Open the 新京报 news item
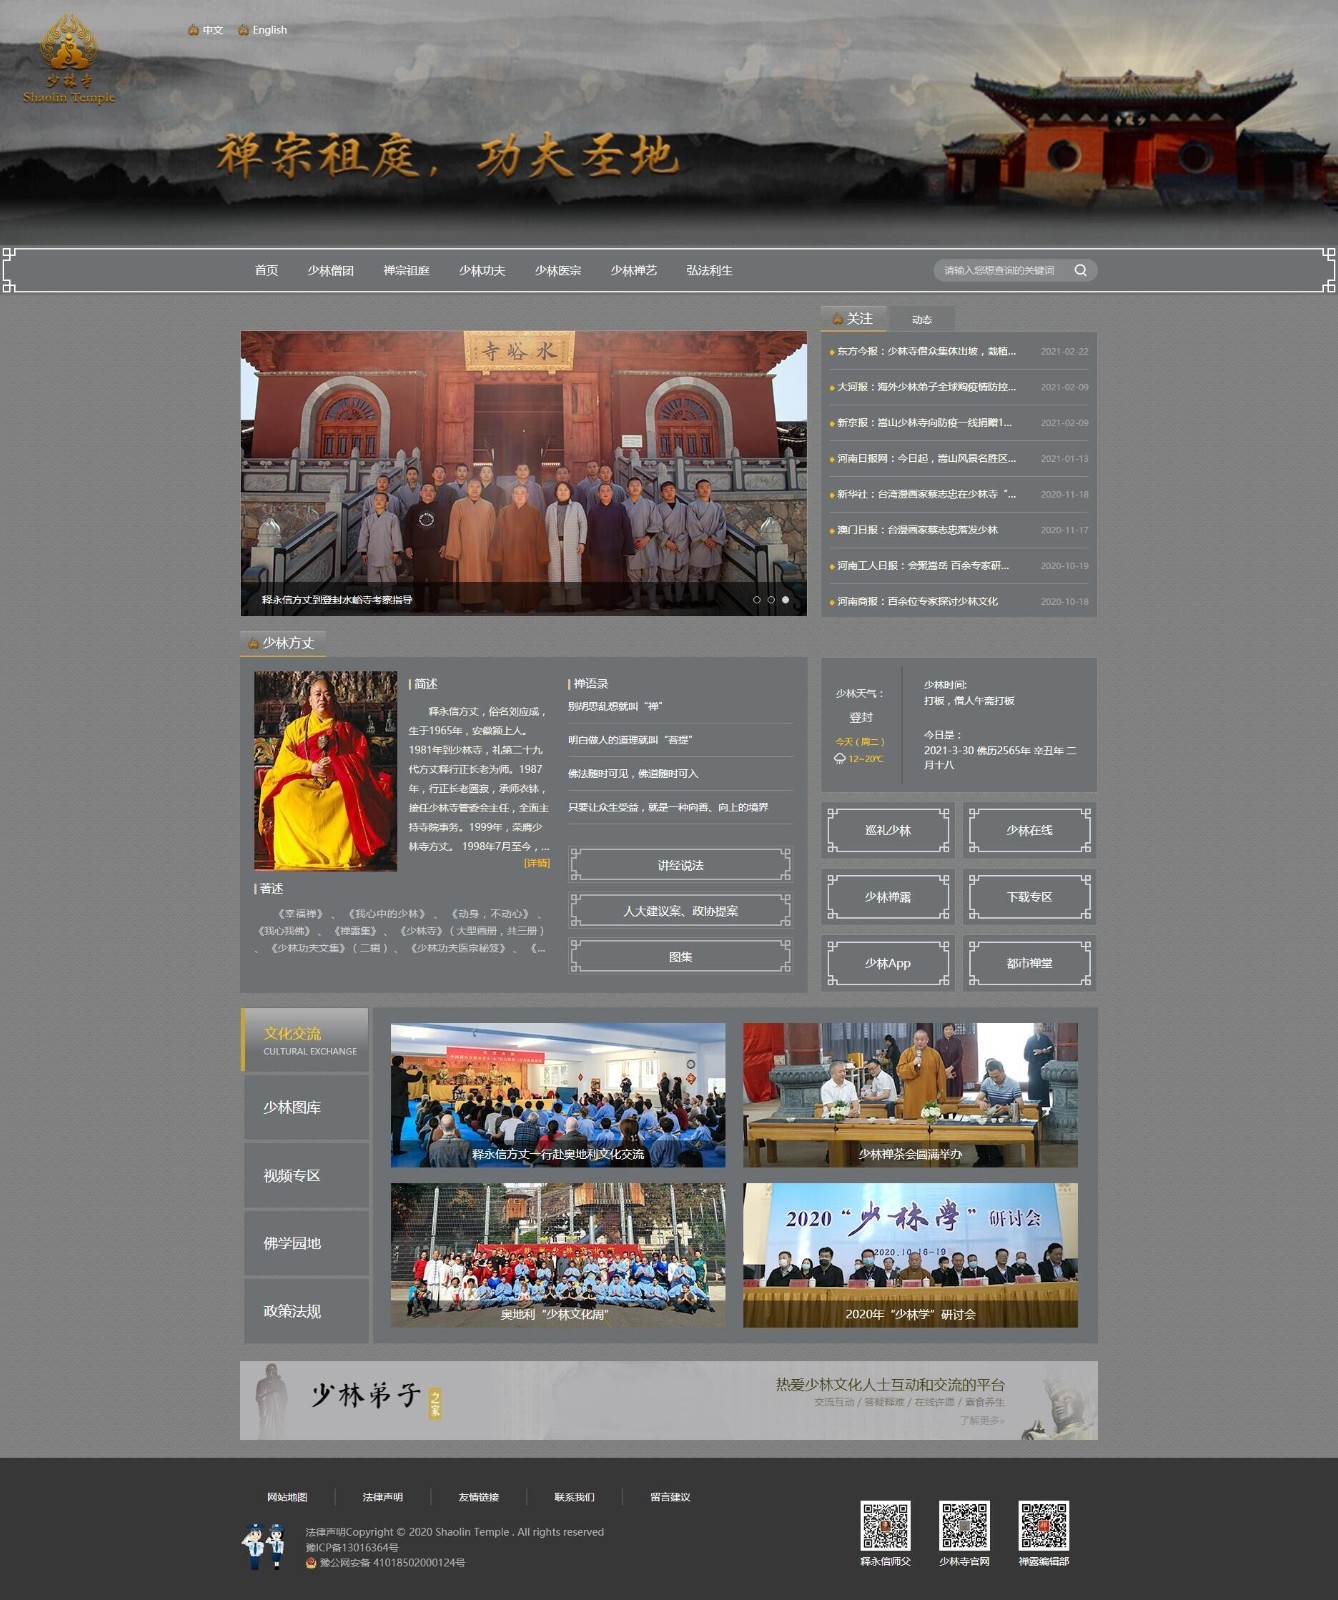Screen dimensions: 1338x1600 [925, 423]
